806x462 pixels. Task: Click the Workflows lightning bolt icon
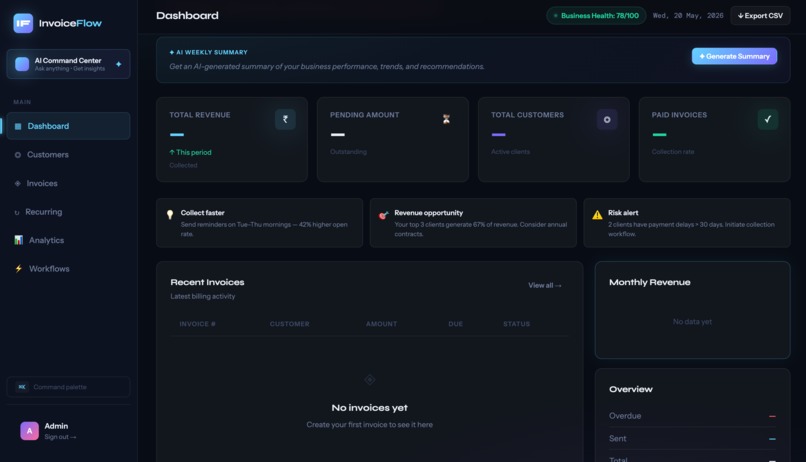click(x=19, y=269)
